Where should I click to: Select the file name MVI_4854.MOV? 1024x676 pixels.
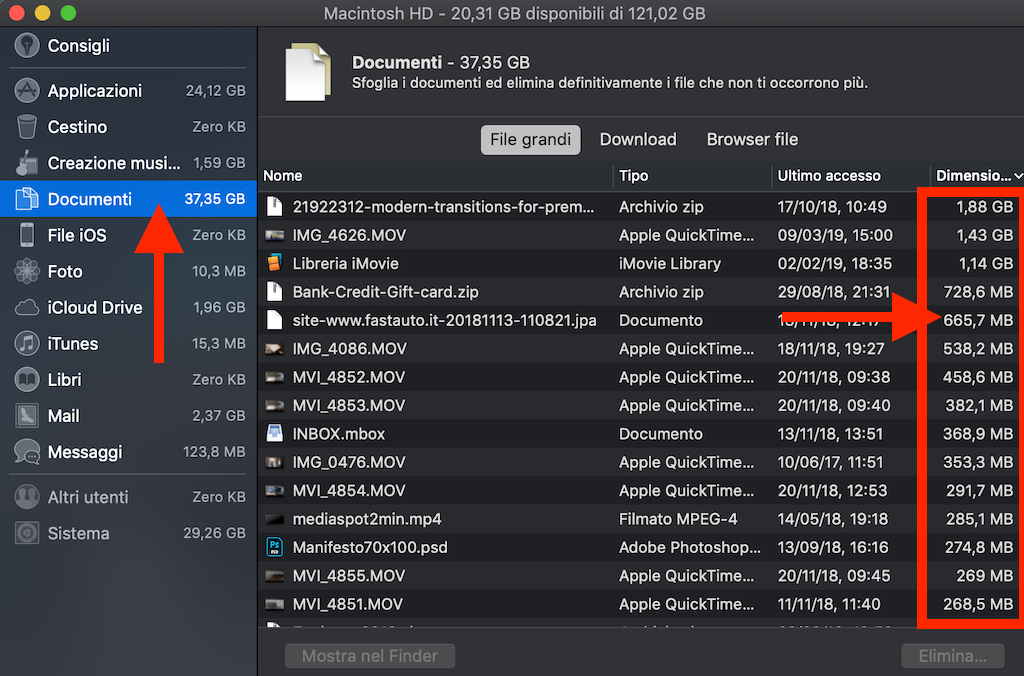tap(349, 491)
